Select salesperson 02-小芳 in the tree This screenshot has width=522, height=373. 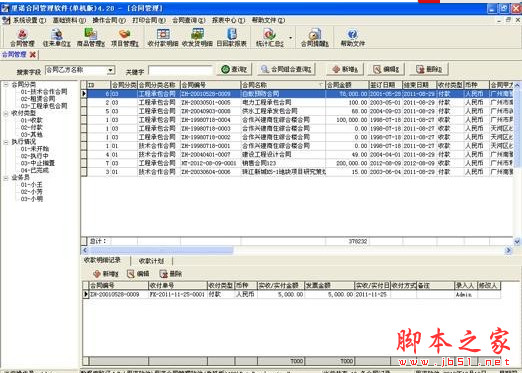coord(31,192)
